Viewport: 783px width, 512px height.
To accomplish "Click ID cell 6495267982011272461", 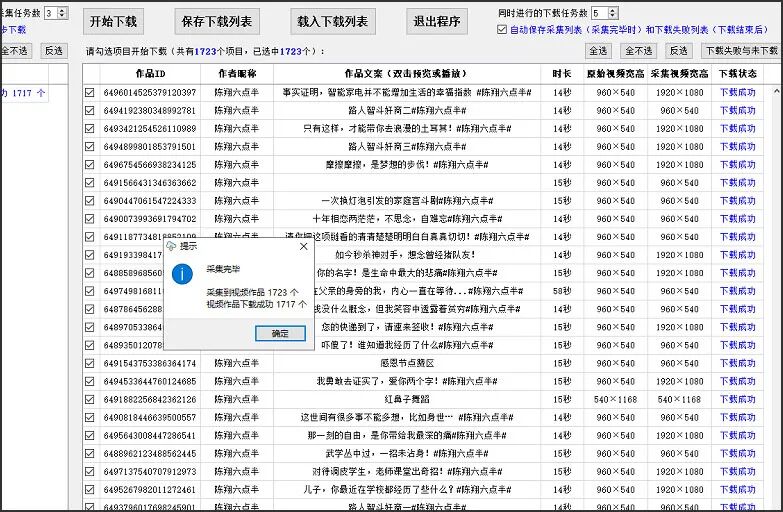I will (150, 490).
